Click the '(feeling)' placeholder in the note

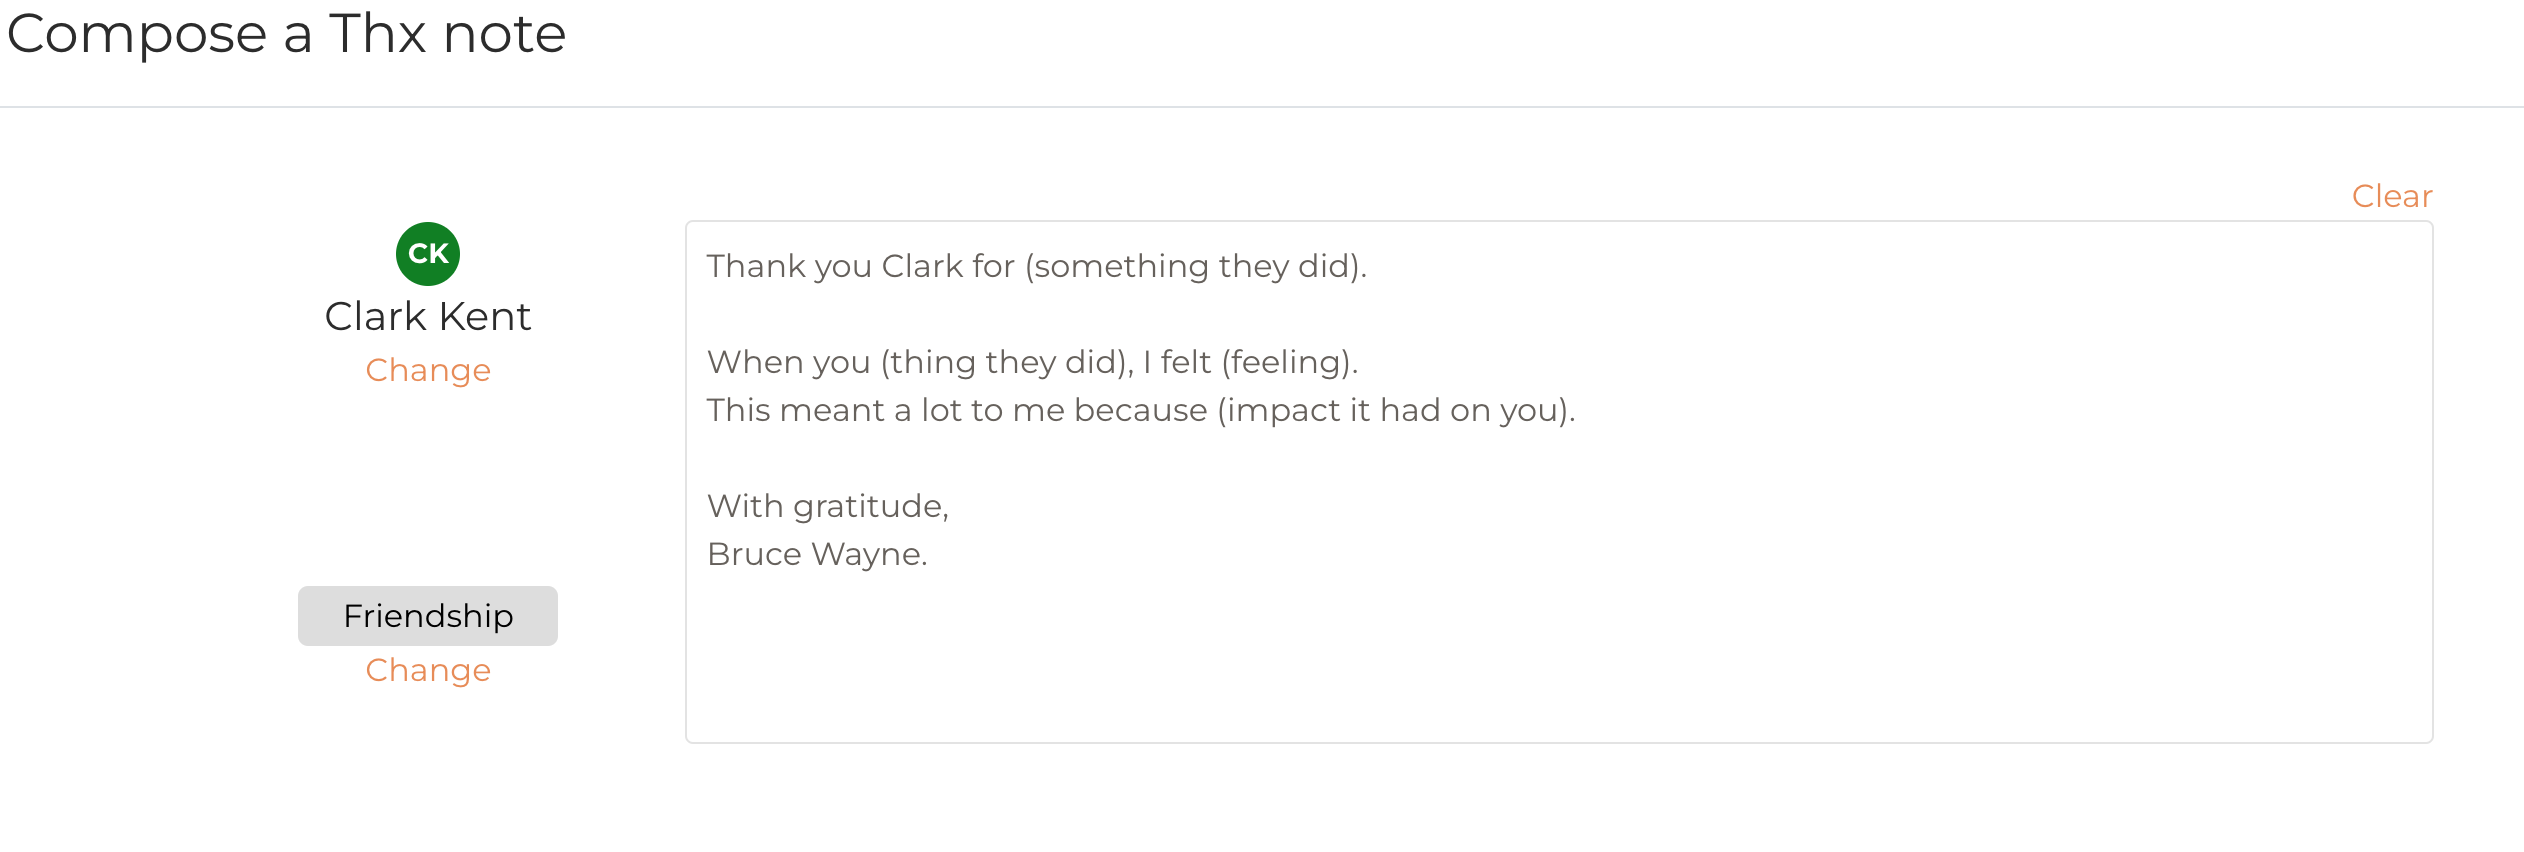(1288, 362)
